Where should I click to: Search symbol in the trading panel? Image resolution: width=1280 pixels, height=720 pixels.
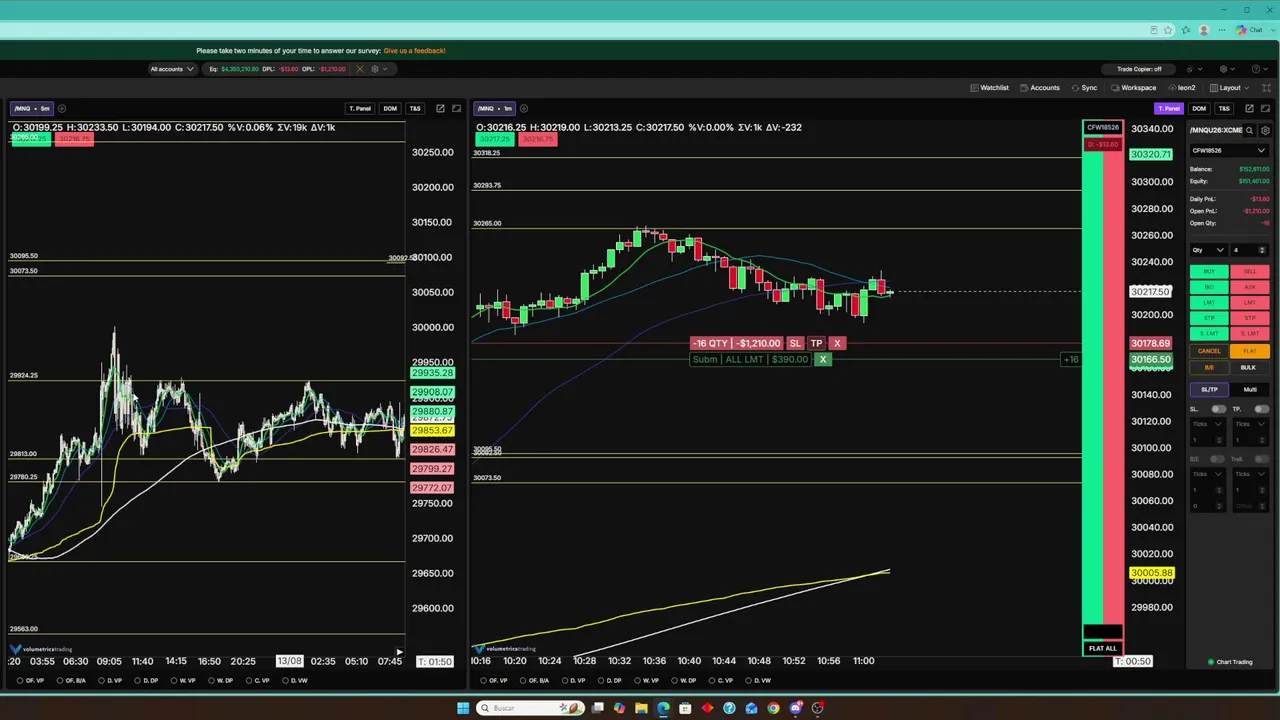1249,130
